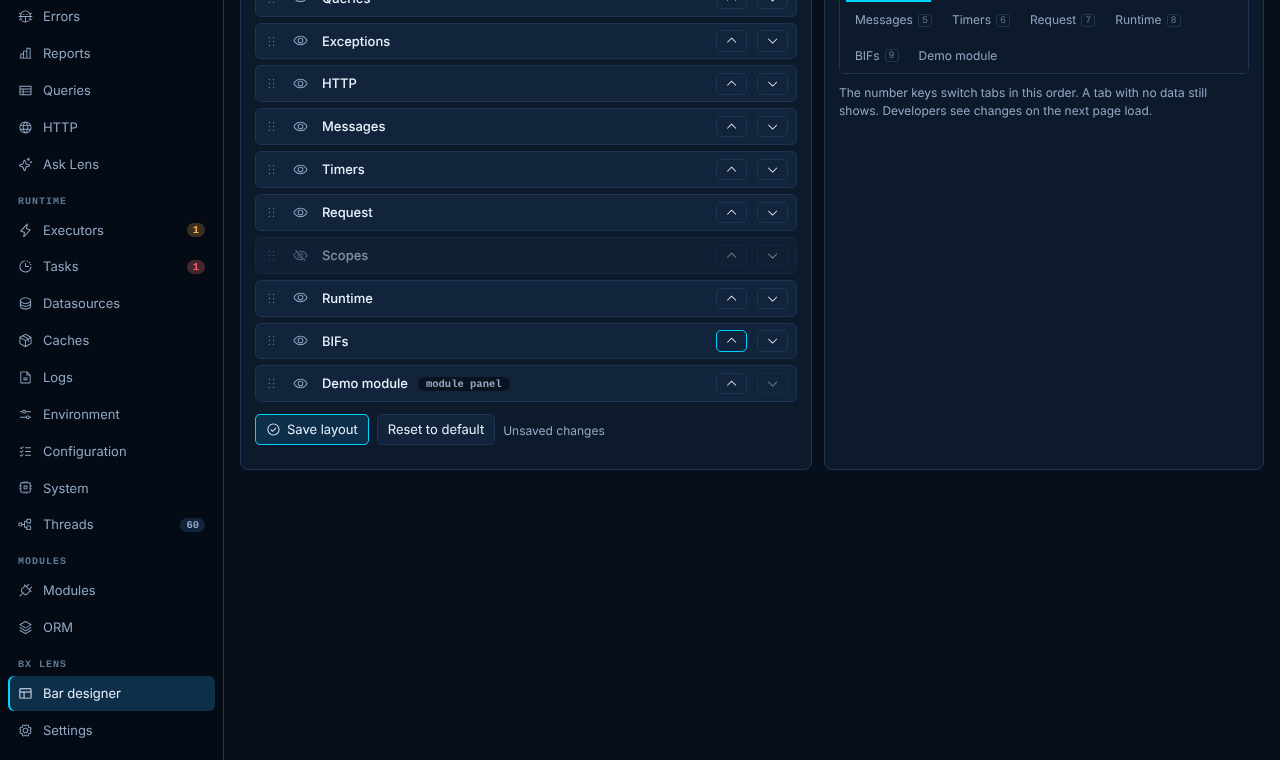
Task: Click the Configuration list icon
Action: pyautogui.click(x=26, y=451)
